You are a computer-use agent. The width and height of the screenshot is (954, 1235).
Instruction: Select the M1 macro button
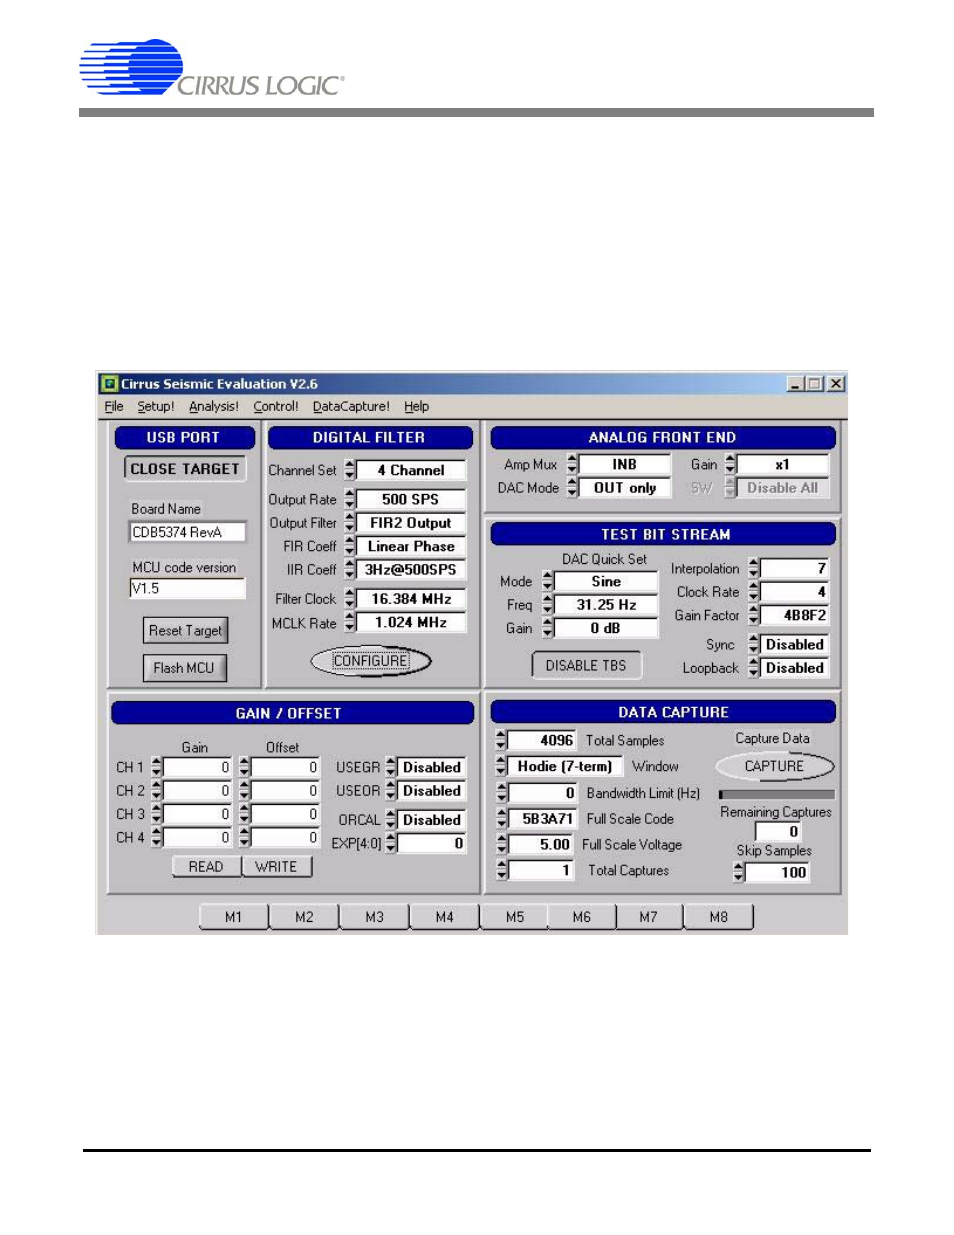[234, 917]
